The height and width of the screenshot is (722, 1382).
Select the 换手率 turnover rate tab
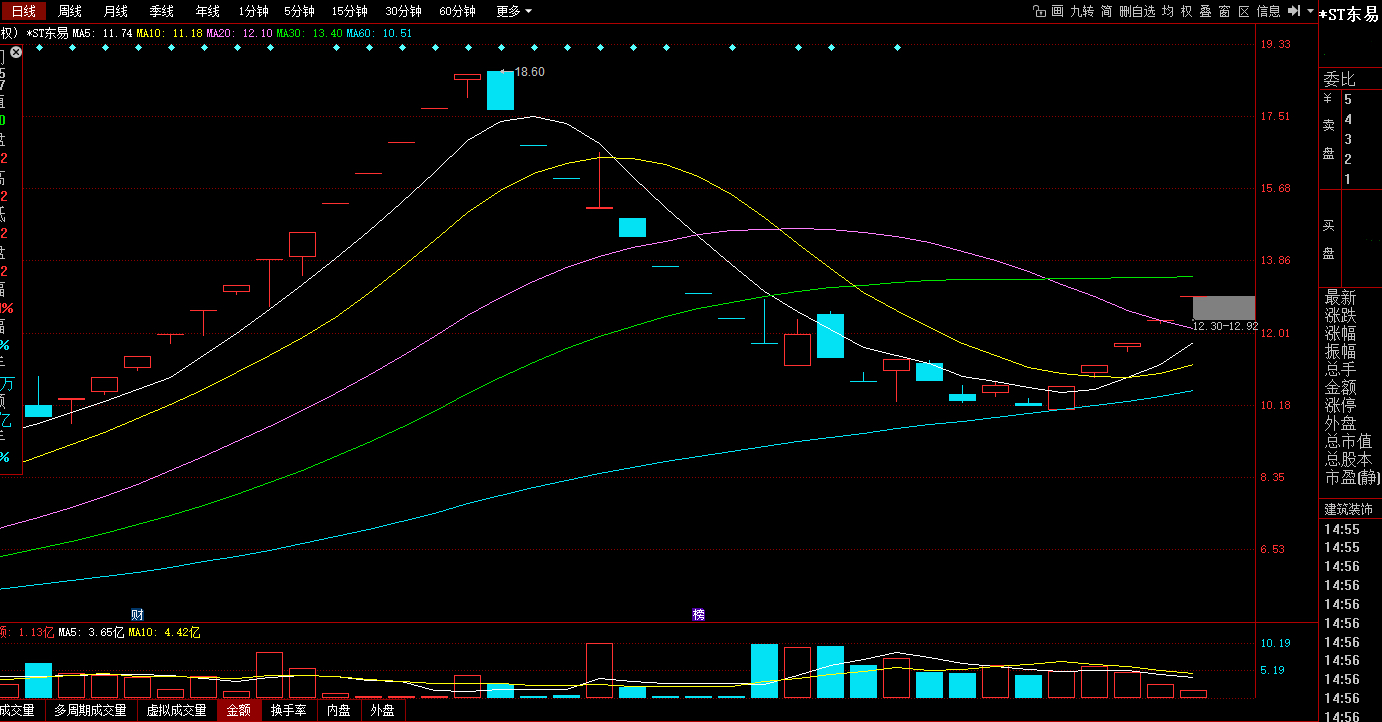pos(289,711)
